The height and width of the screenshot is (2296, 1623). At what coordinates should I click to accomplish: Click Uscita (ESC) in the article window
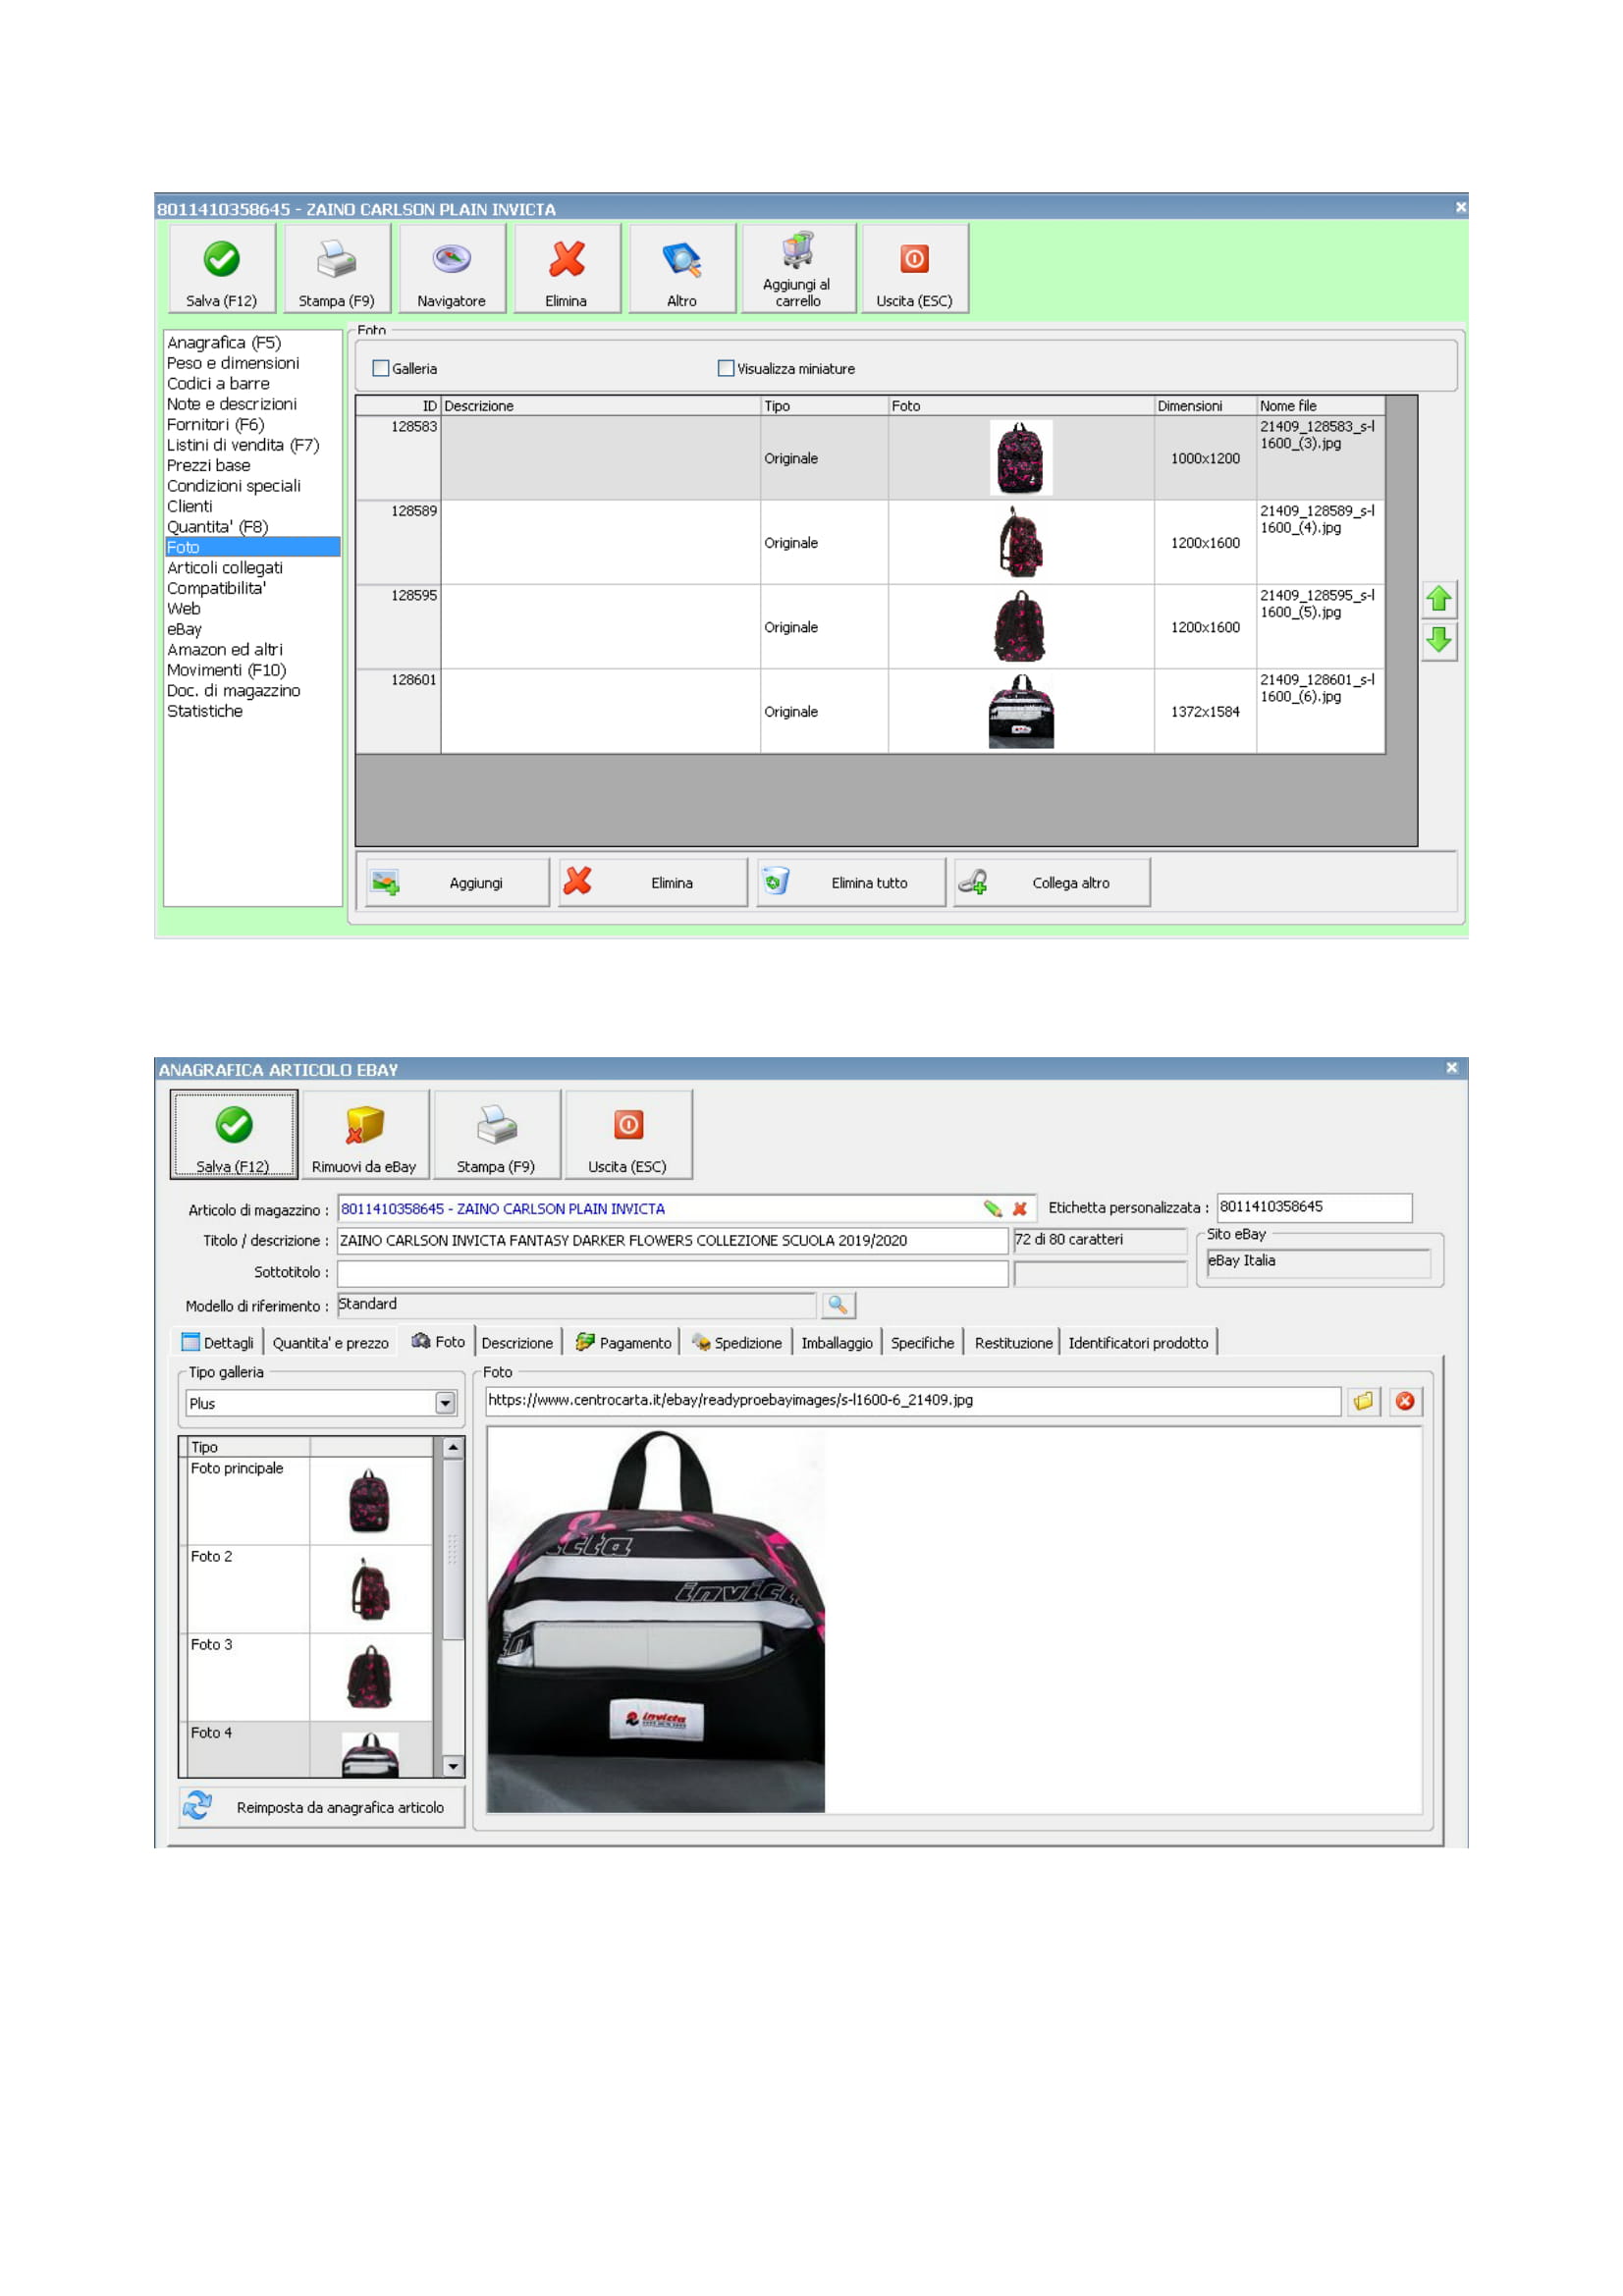click(914, 268)
